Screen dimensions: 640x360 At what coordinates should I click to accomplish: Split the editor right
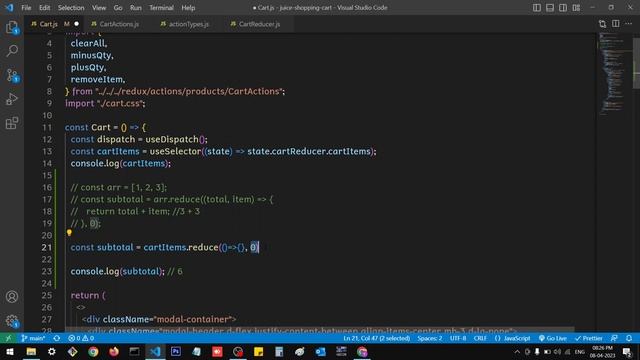pyautogui.click(x=616, y=24)
